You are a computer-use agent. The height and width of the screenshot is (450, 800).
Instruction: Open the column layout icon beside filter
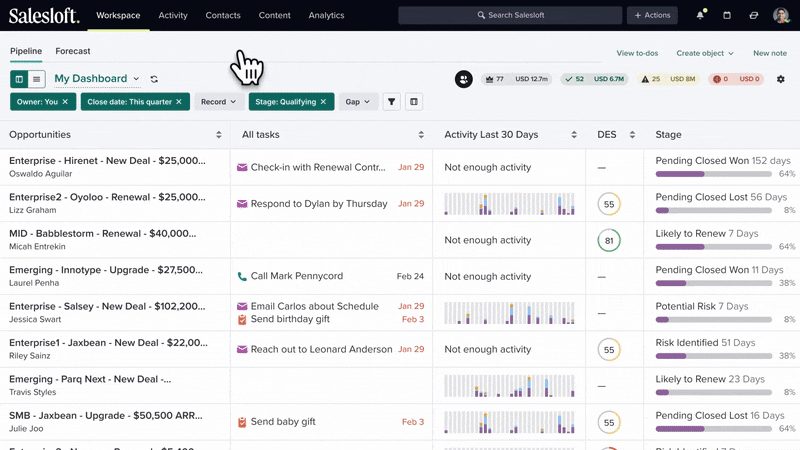tap(414, 102)
